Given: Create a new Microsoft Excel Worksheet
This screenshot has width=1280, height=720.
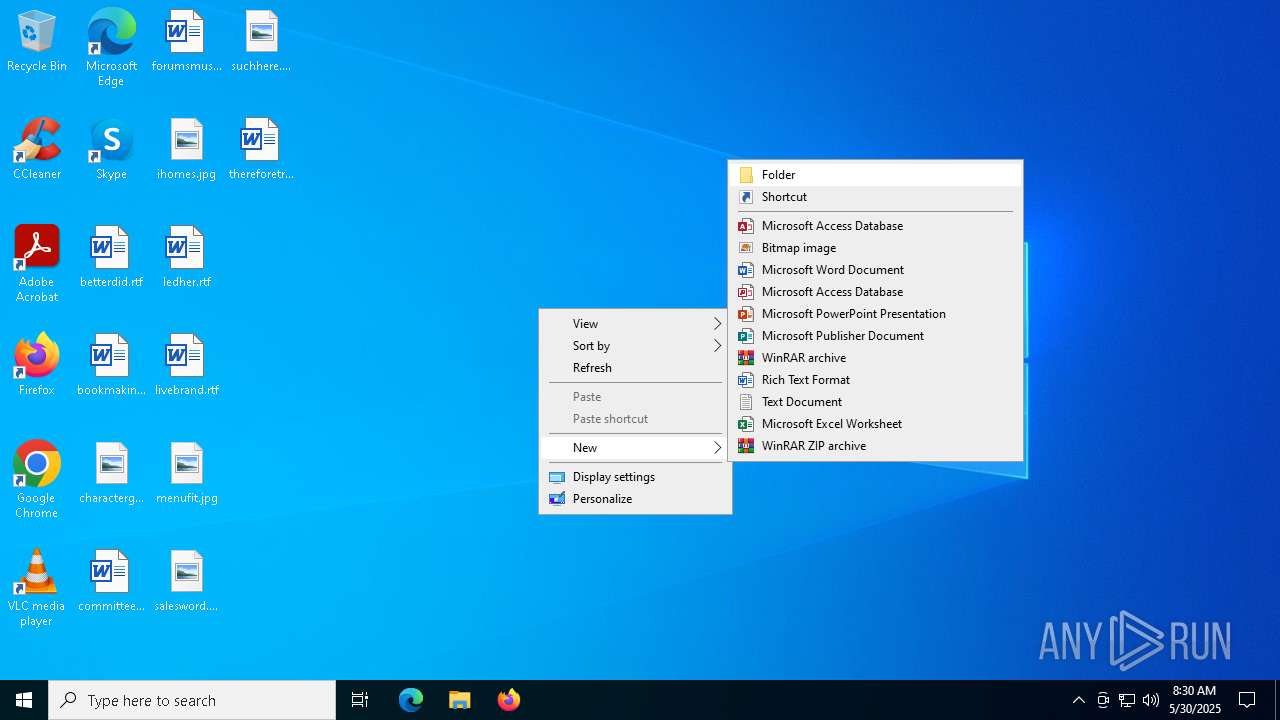Looking at the screenshot, I should pyautogui.click(x=875, y=424).
